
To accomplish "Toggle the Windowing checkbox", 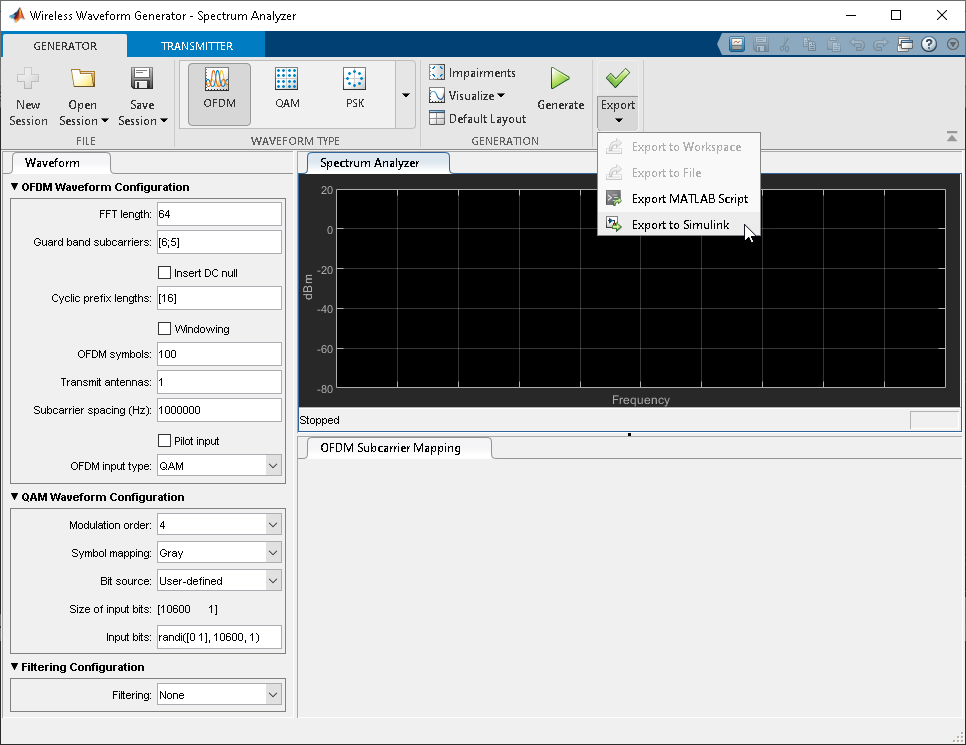I will point(165,329).
